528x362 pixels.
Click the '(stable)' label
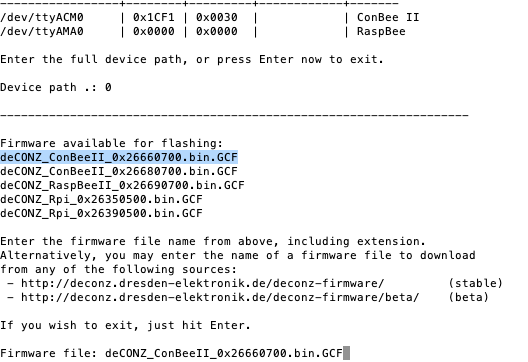475,283
